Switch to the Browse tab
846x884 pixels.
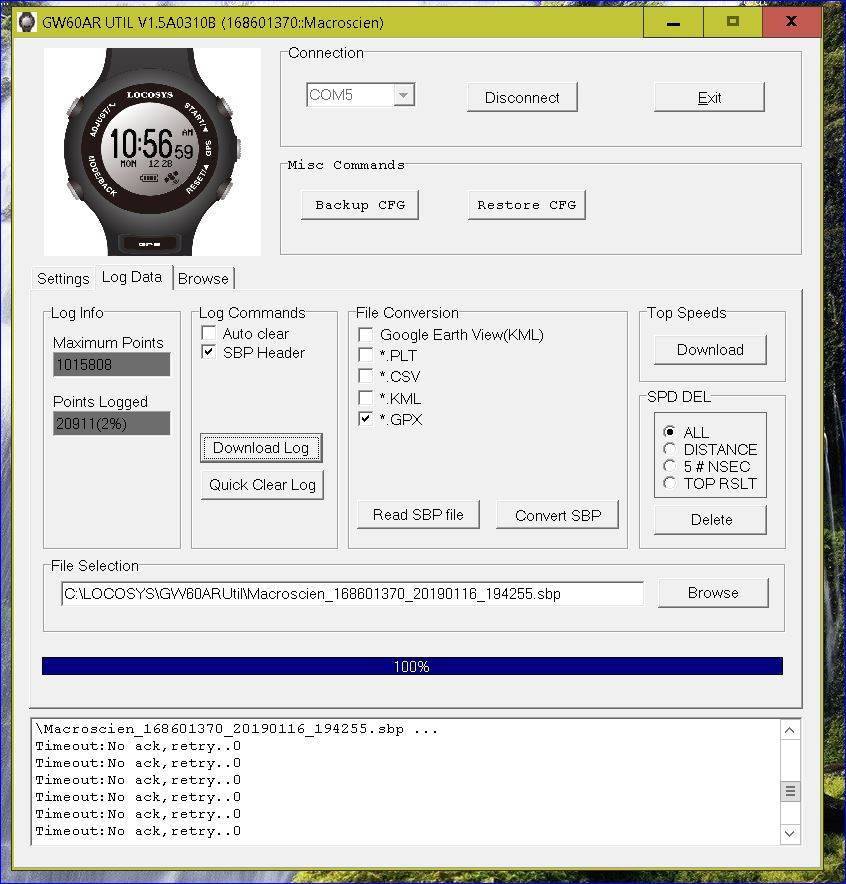tap(203, 278)
